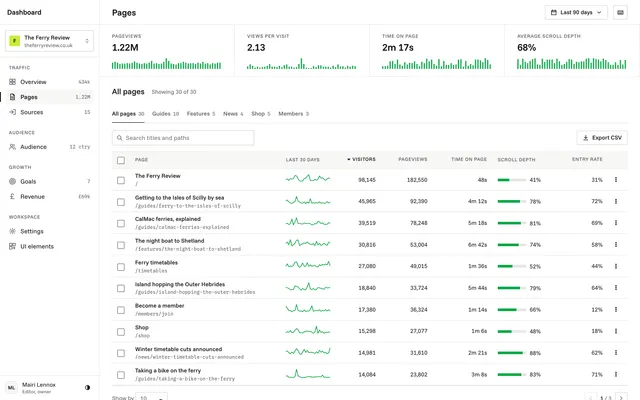Screen dimensions: 640x400
Task: Open row menu for Winter timetable cuts
Action: 616,353
